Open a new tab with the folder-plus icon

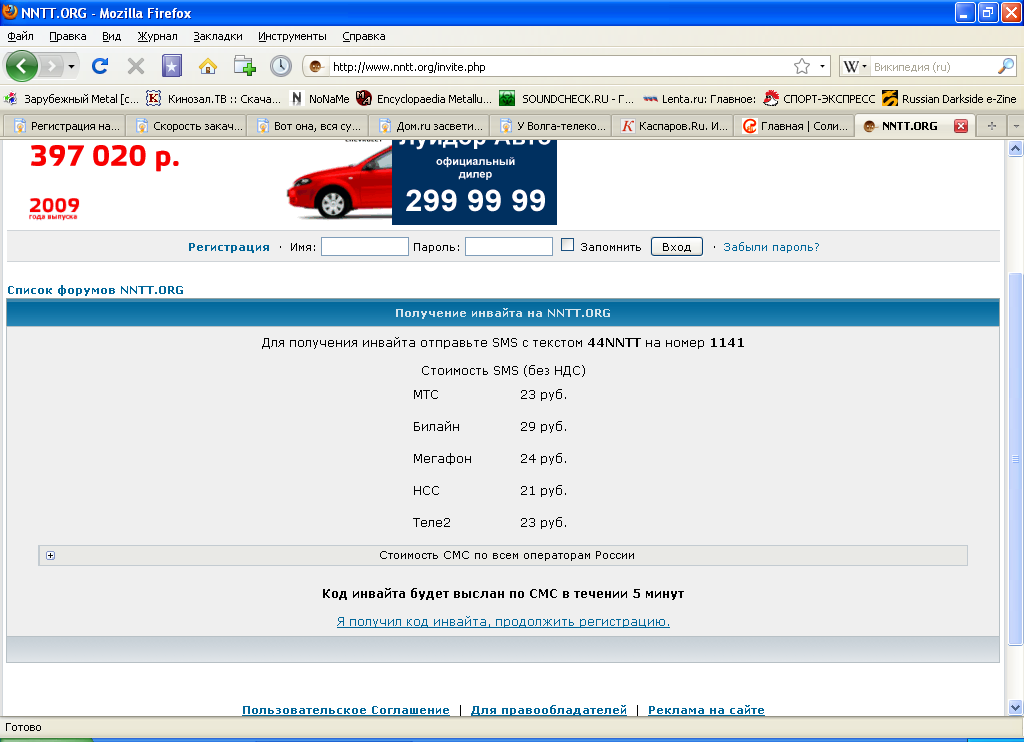tap(244, 67)
